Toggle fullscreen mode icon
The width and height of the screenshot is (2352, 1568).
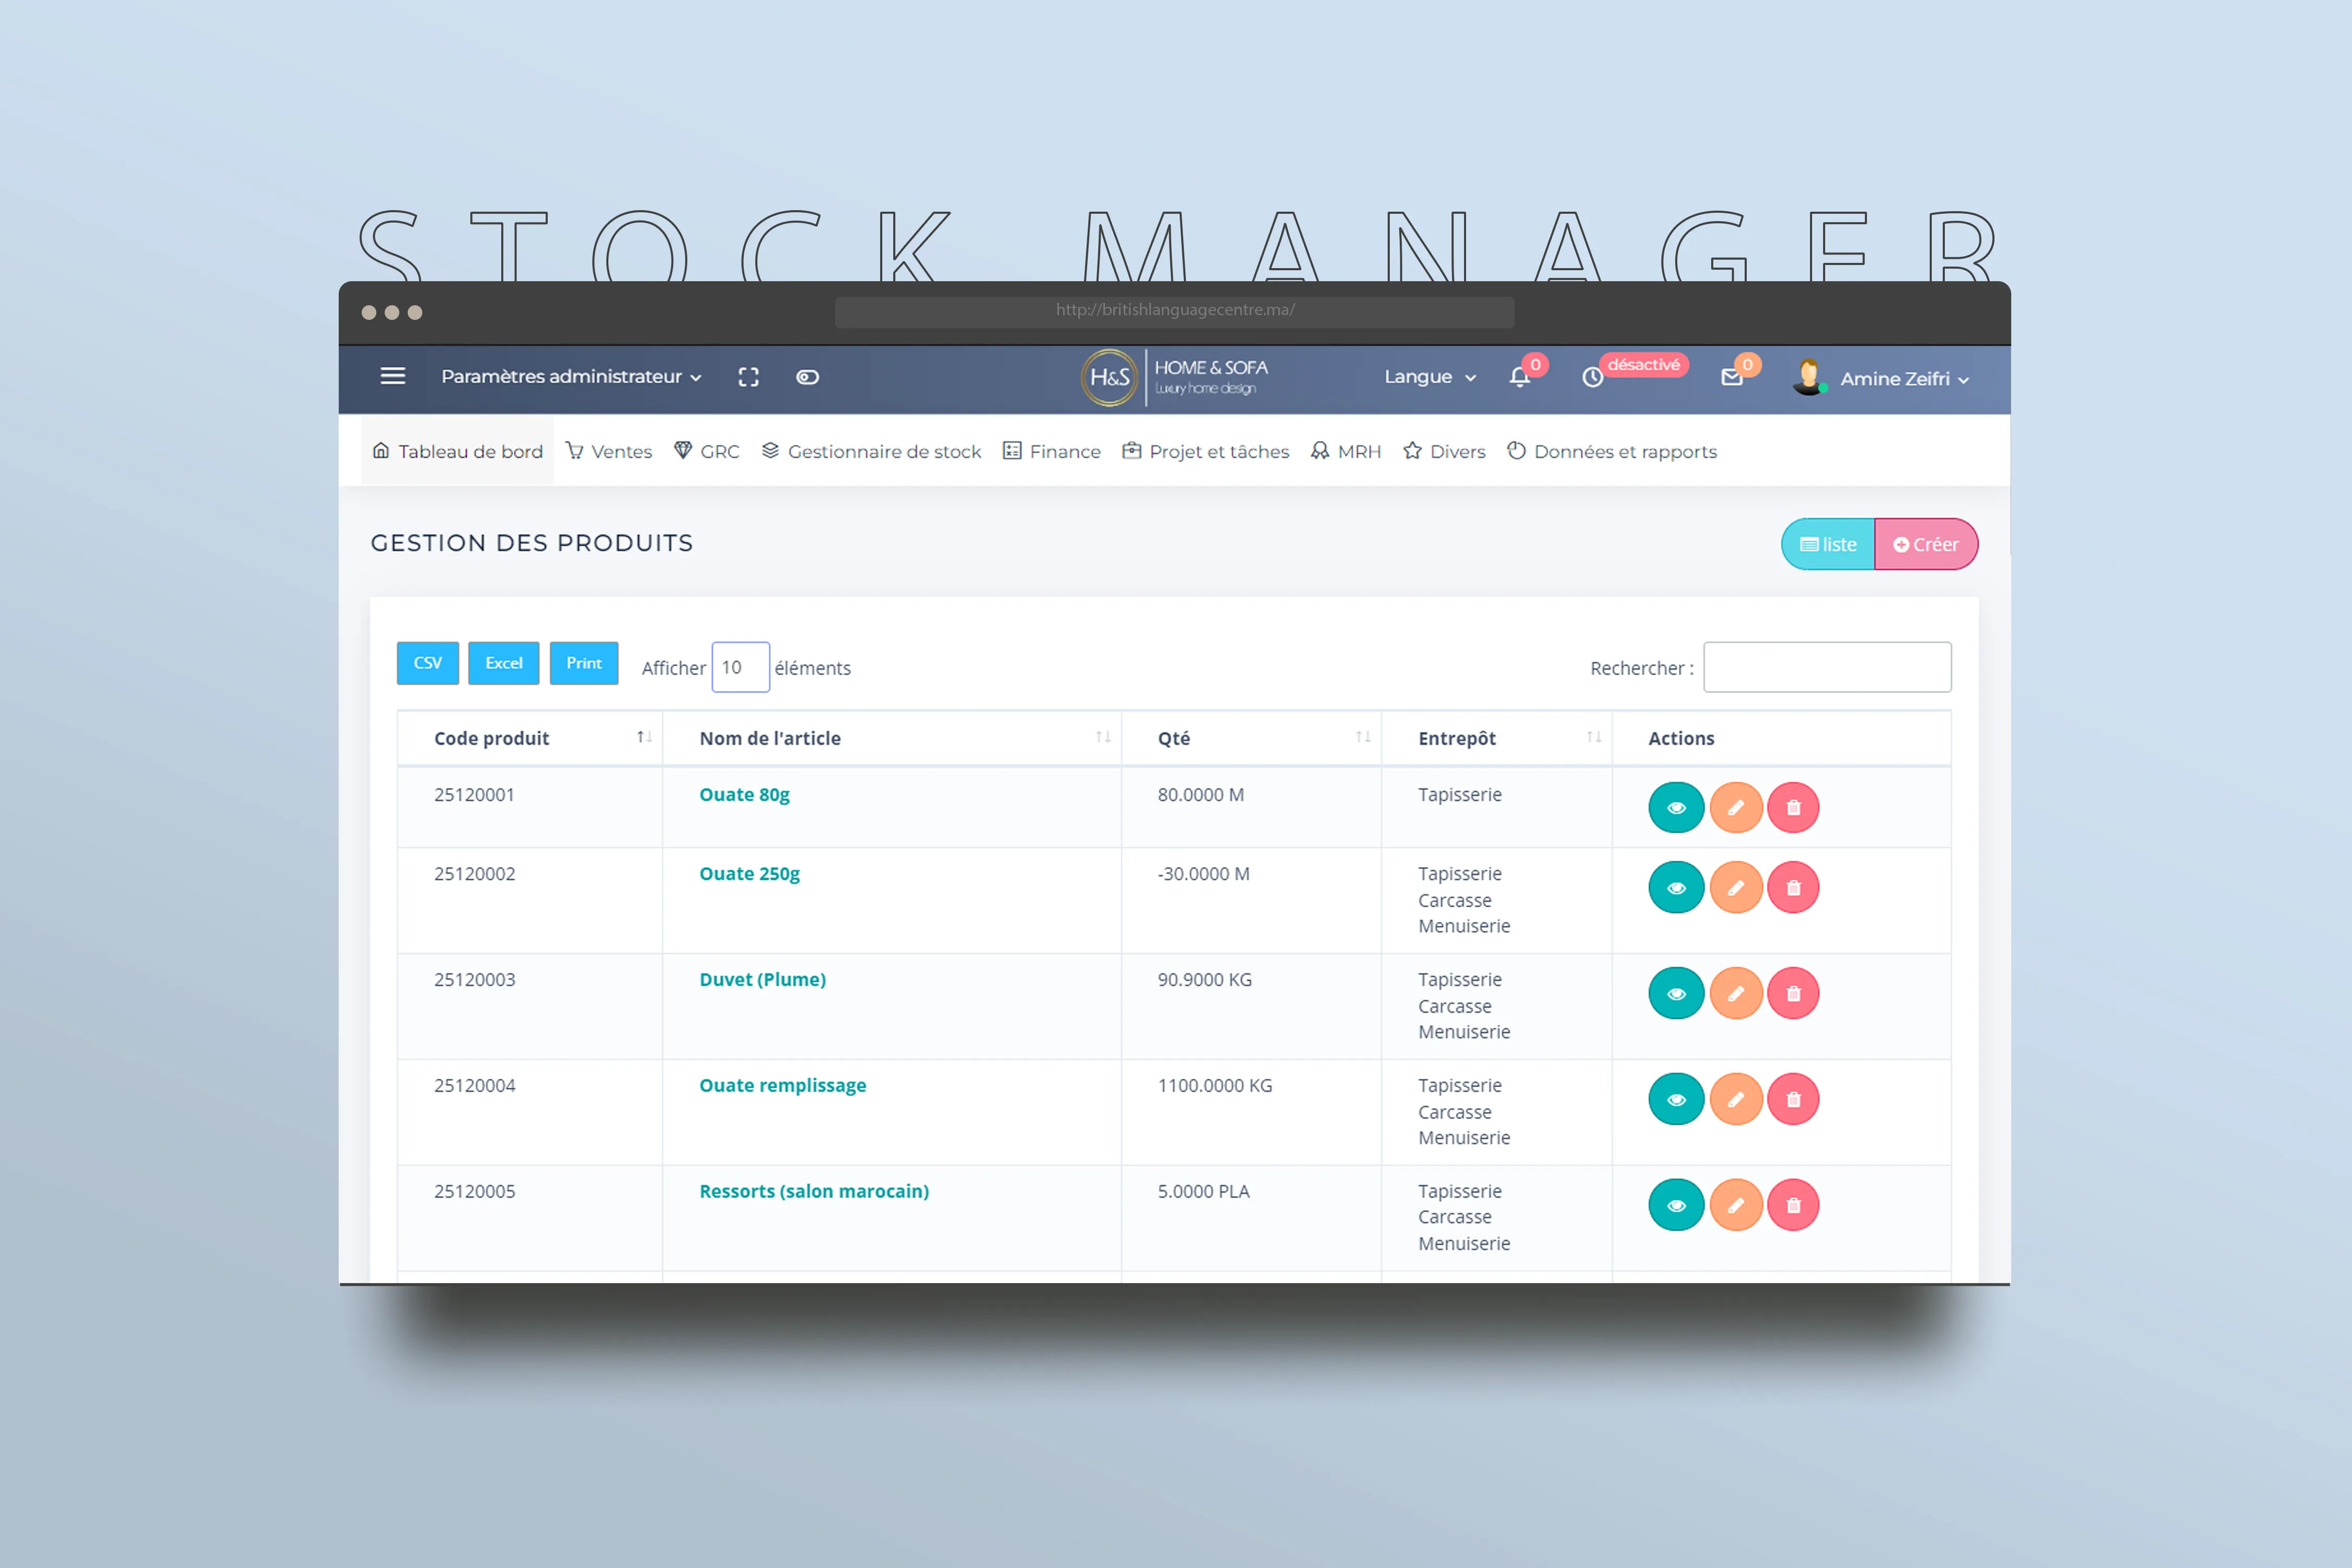point(748,377)
